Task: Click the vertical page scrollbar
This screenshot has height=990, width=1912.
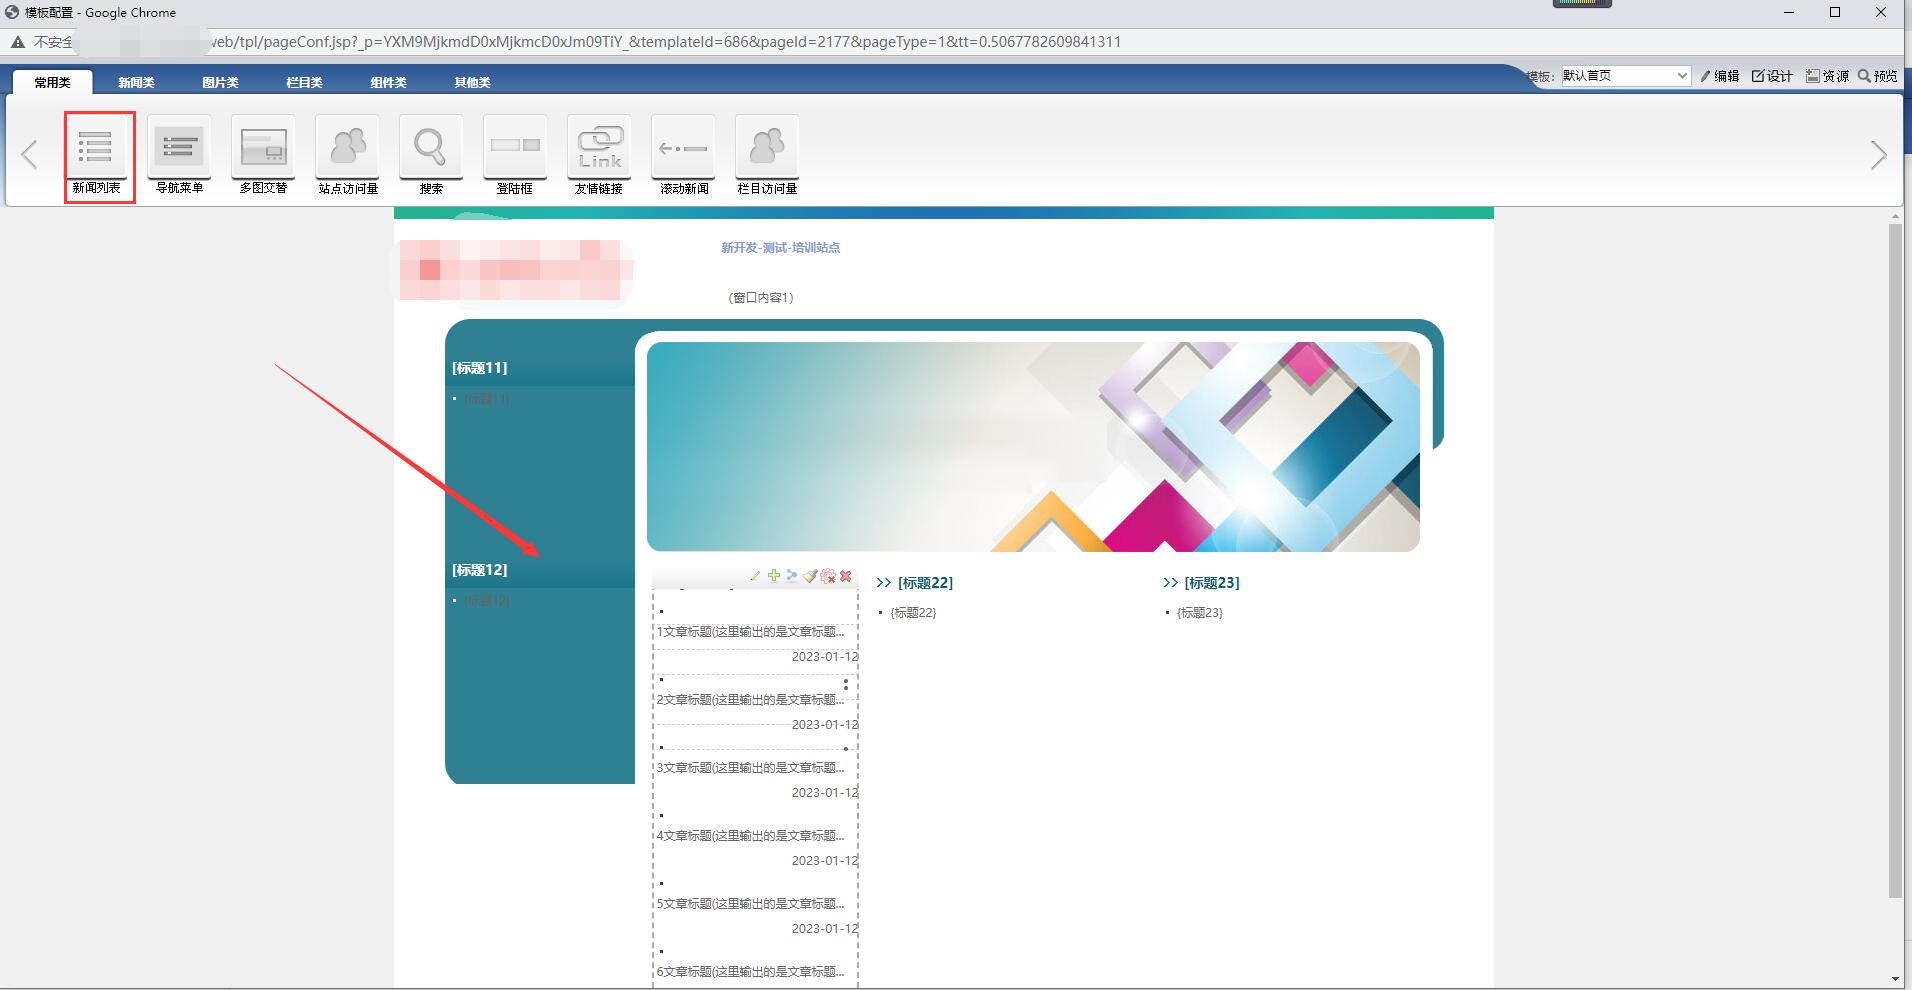Action: coord(1895,560)
